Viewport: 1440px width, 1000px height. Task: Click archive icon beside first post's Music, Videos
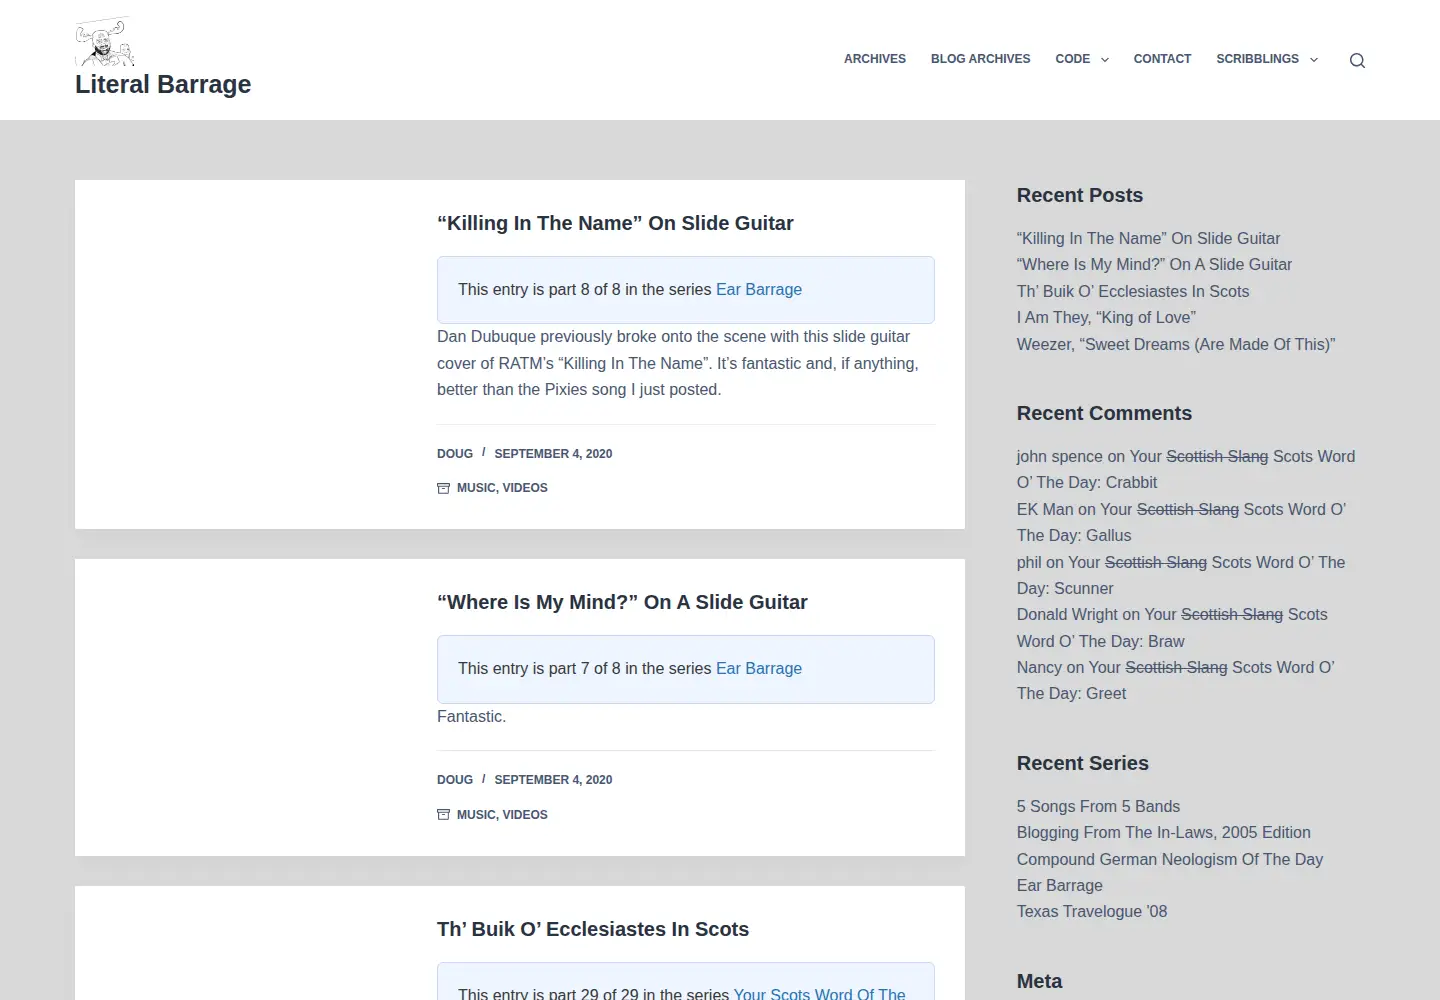click(443, 488)
